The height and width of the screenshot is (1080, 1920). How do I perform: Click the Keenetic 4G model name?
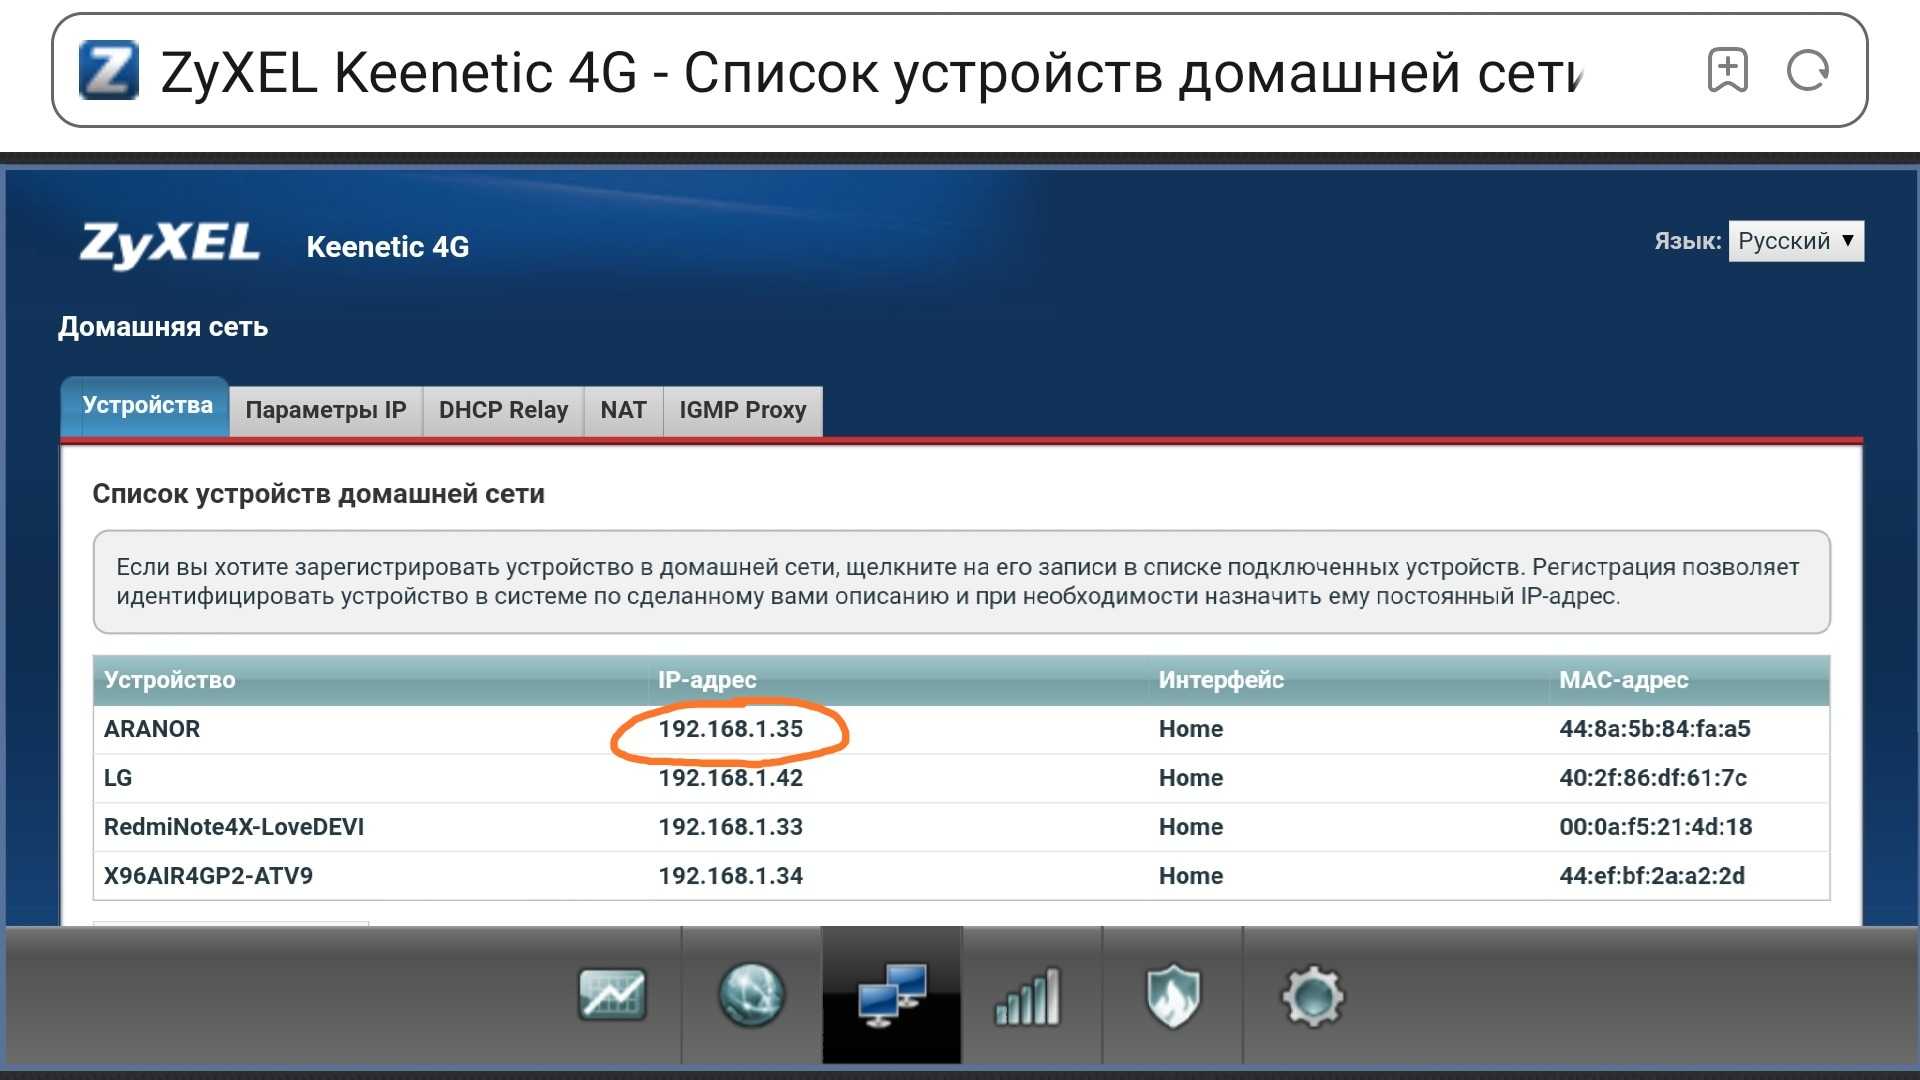tap(388, 247)
